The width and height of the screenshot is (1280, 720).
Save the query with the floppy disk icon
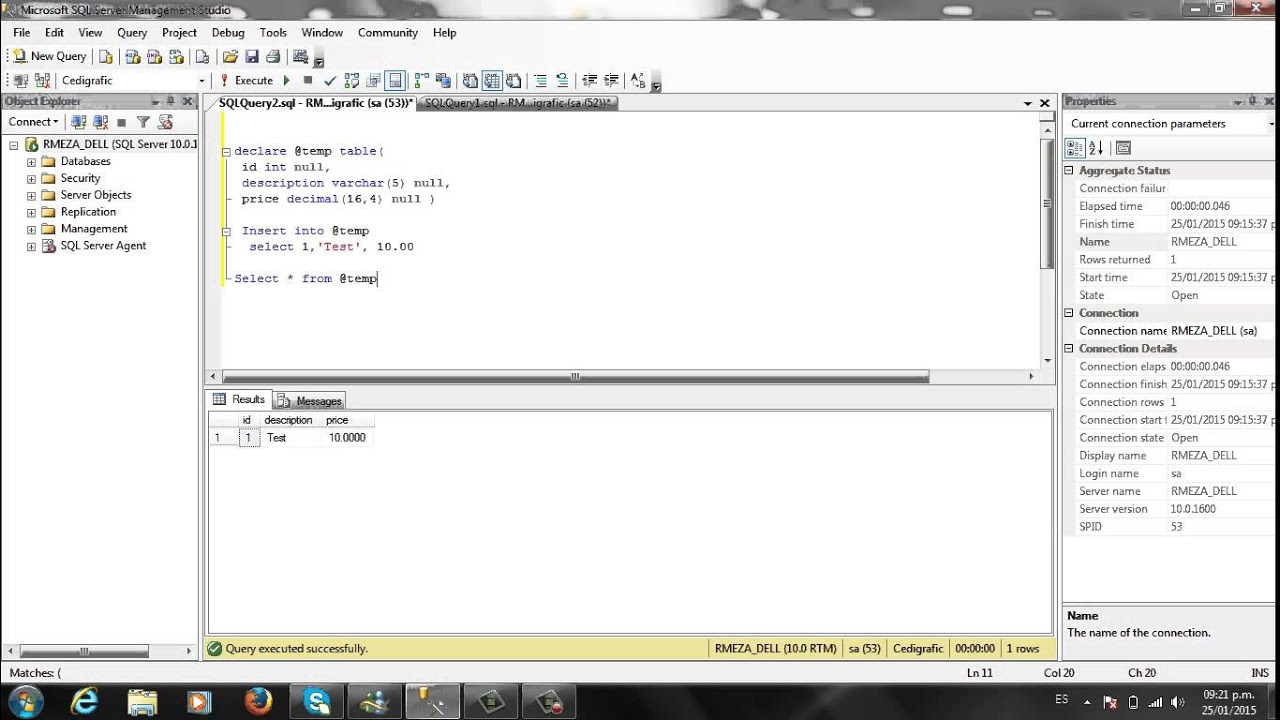point(252,57)
